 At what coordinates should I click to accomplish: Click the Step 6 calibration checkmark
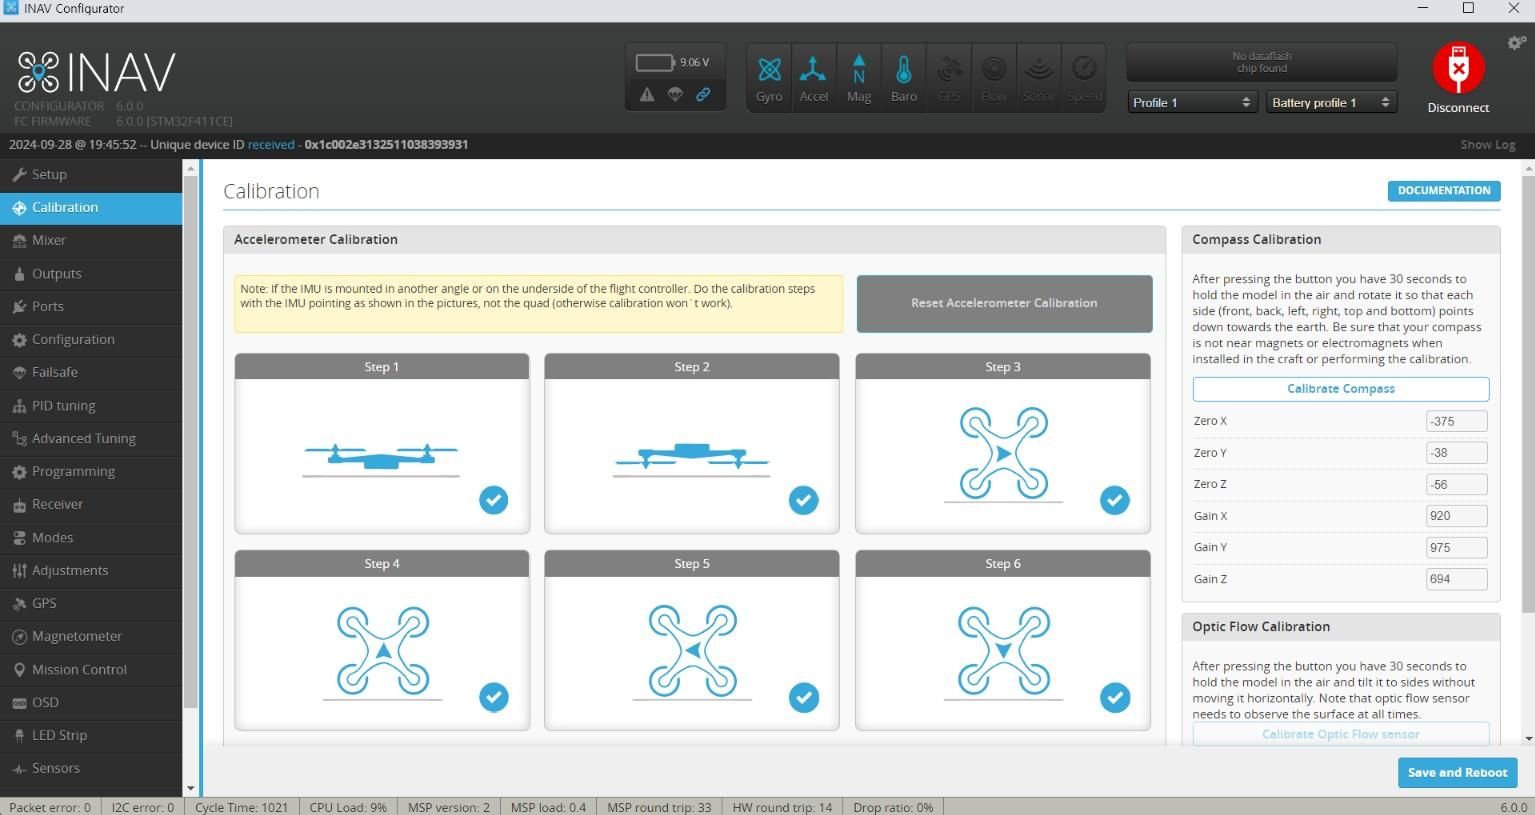coord(1114,697)
